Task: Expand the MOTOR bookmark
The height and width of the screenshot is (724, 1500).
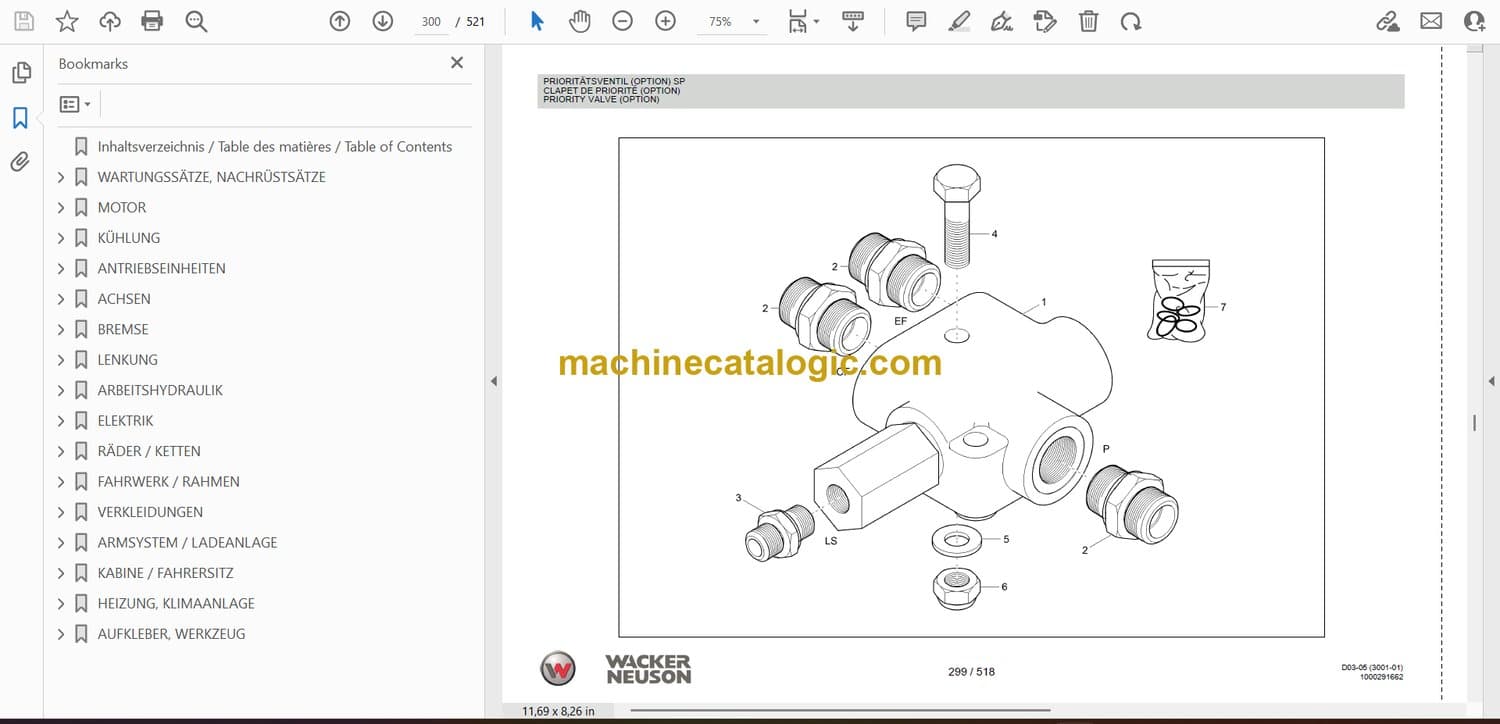Action: pos(61,208)
